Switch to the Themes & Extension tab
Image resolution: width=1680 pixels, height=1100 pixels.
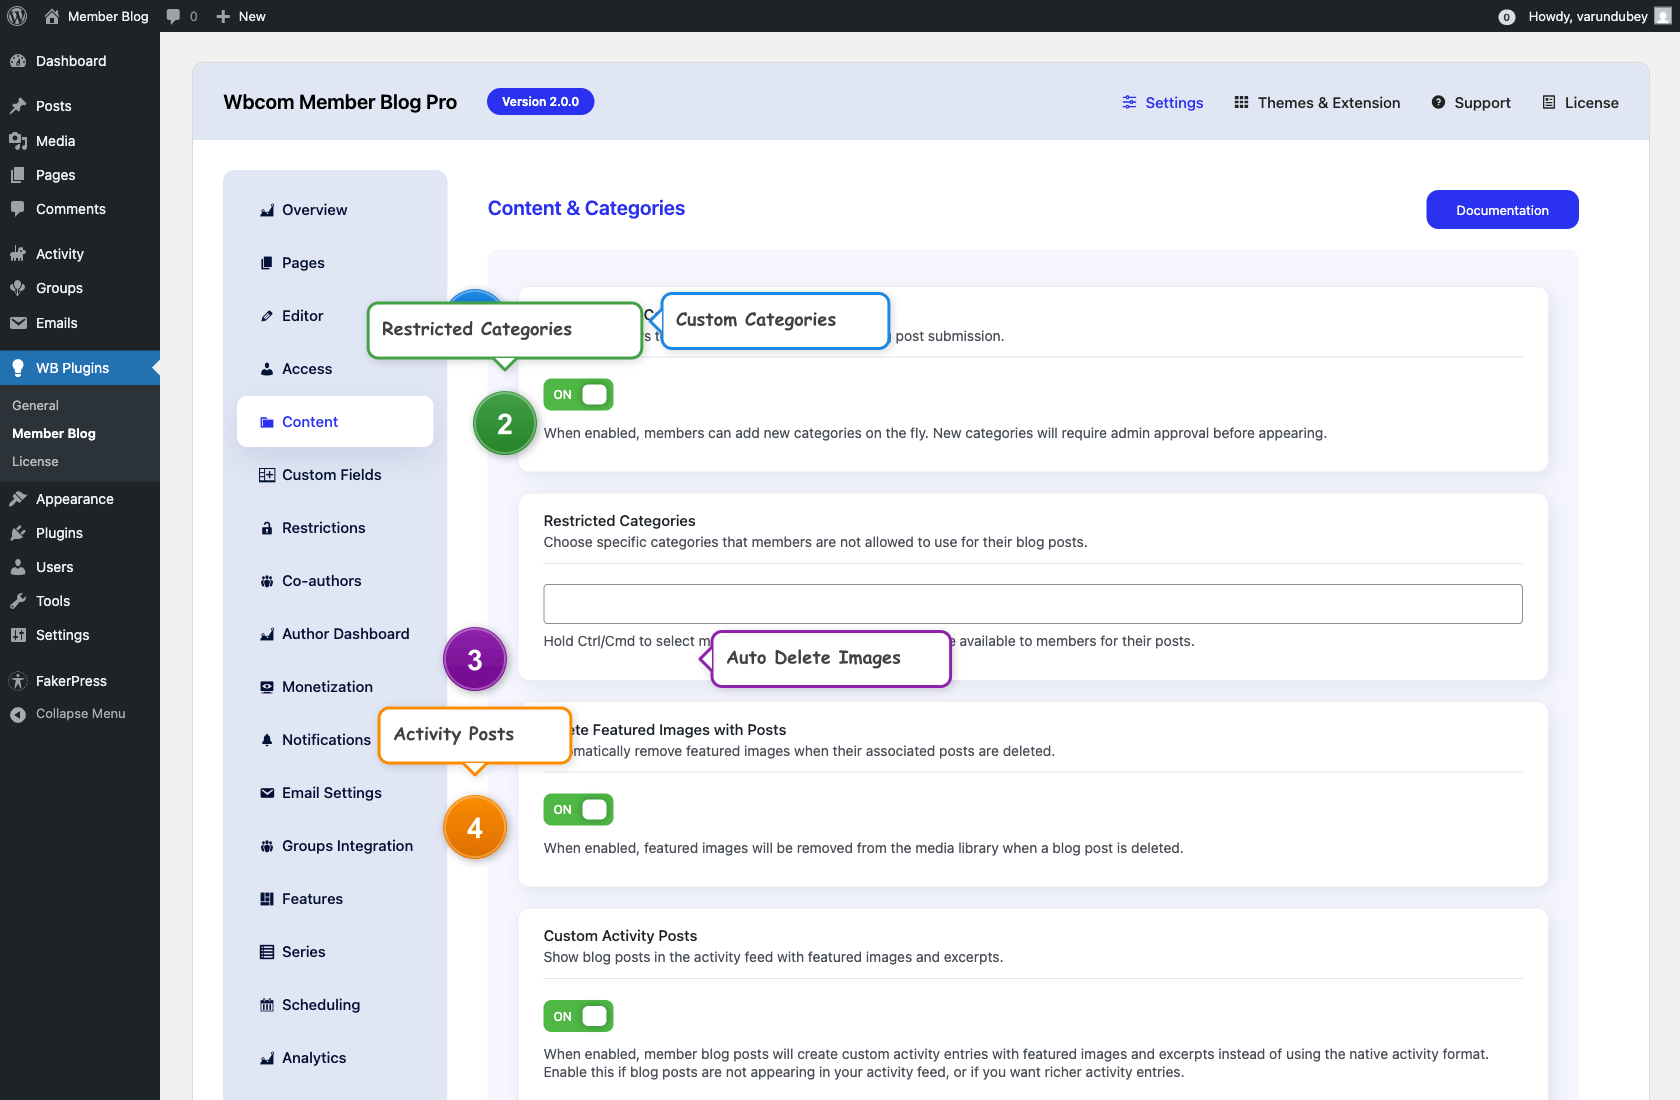coord(1316,102)
